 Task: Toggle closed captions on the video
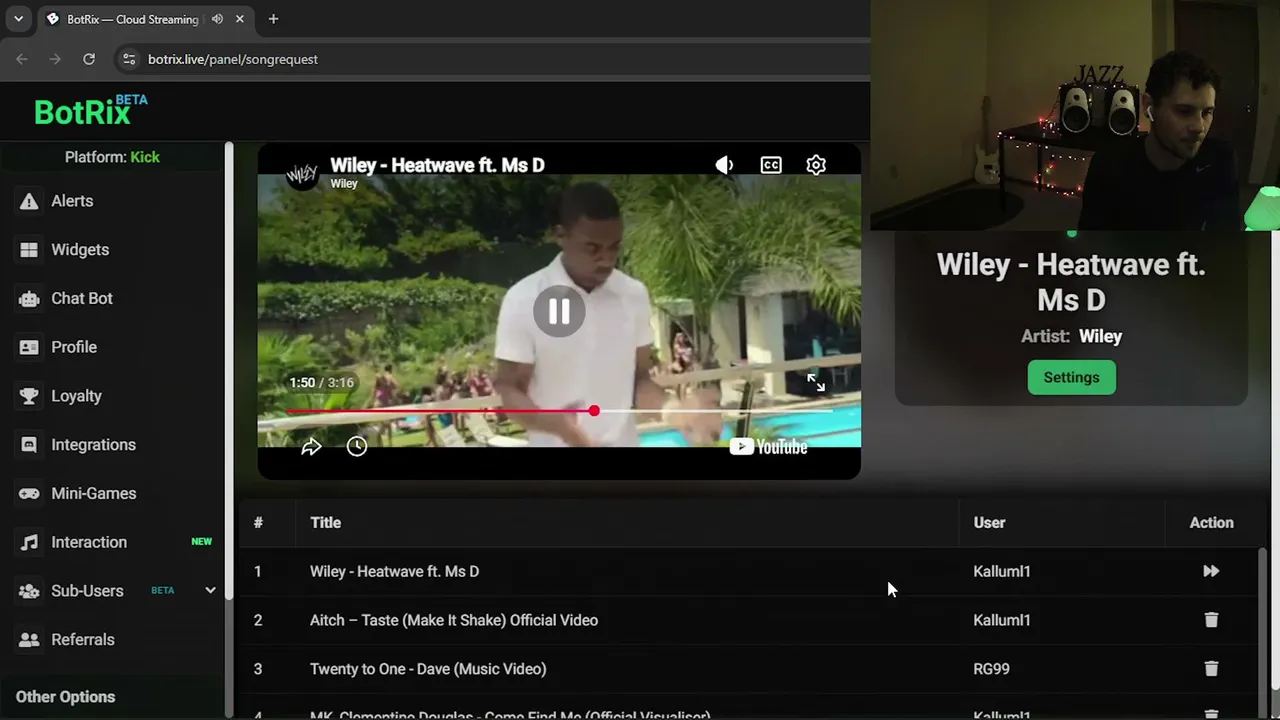point(770,165)
